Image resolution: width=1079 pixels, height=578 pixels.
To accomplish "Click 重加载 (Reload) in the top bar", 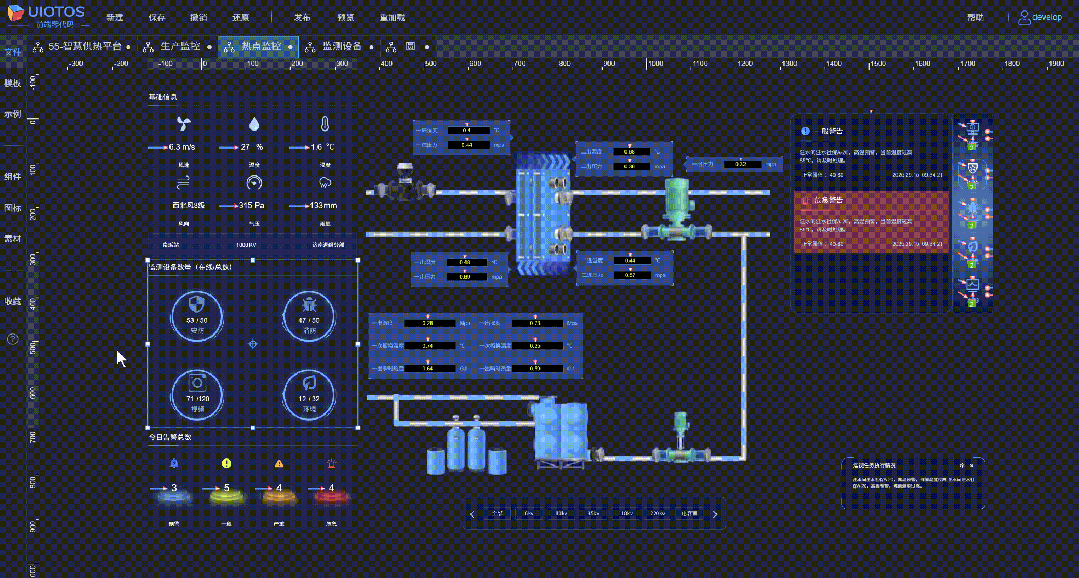I will 392,17.
